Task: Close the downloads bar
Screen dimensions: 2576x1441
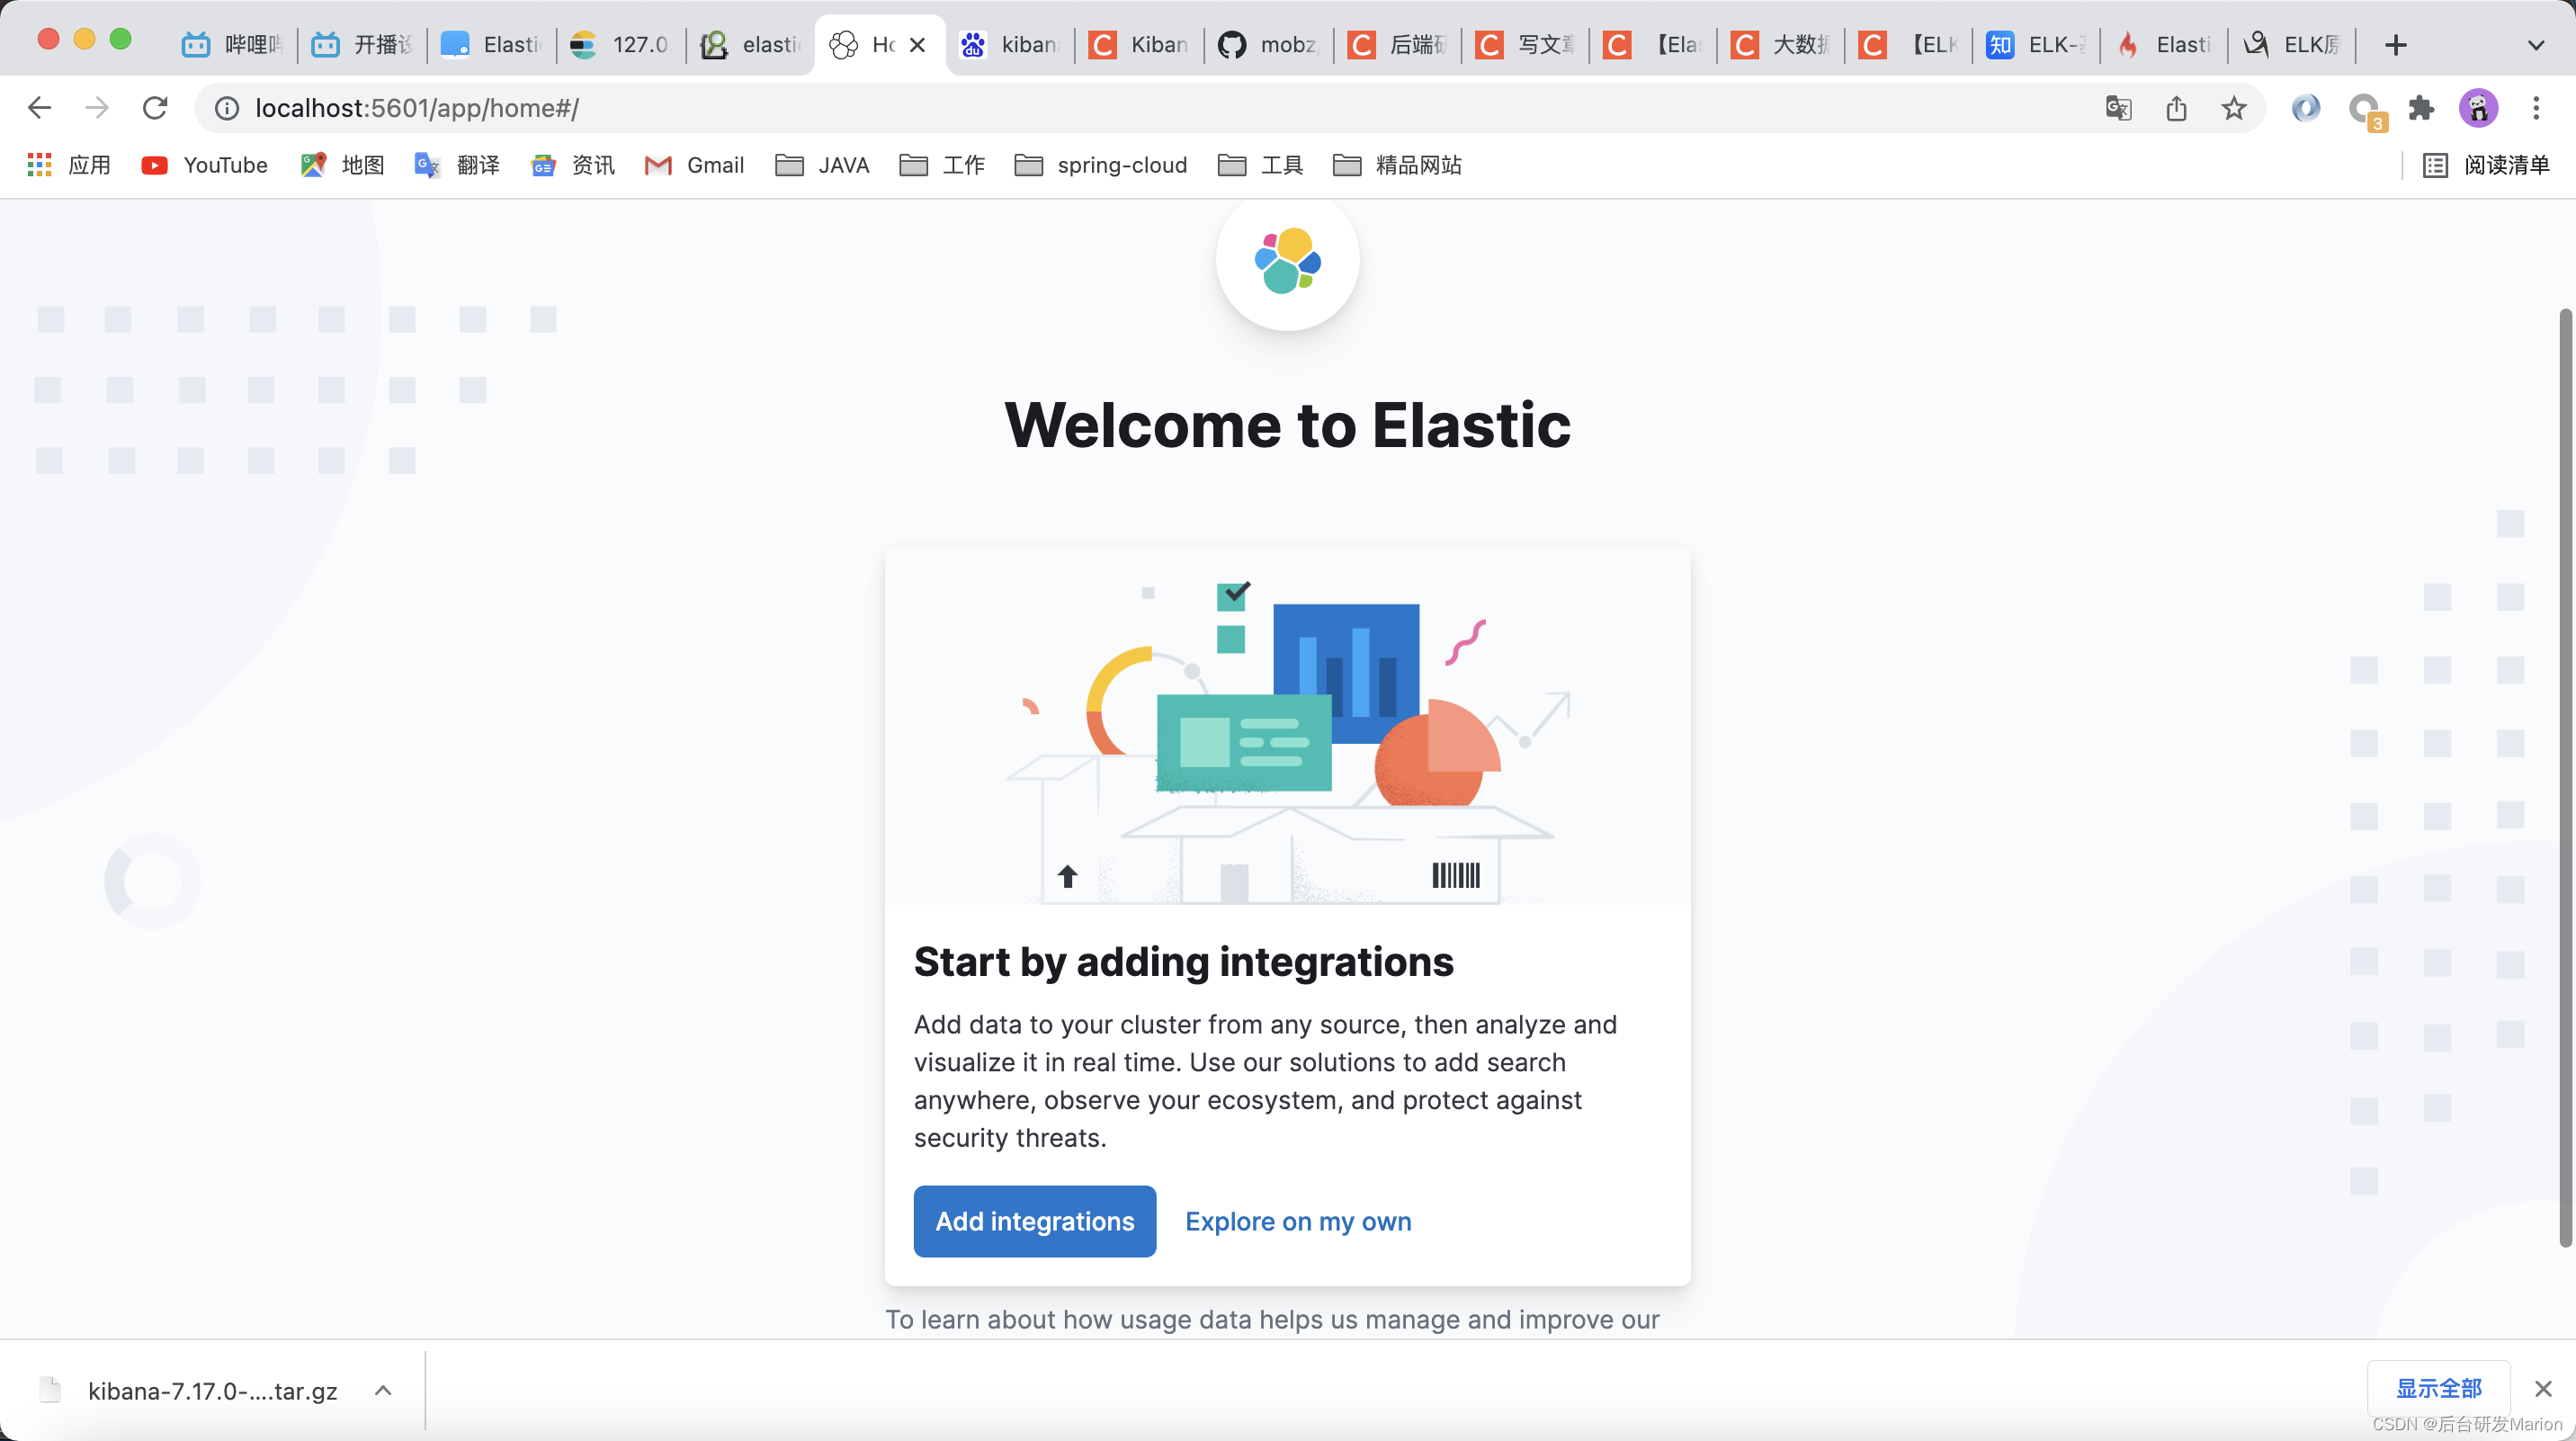Action: click(x=2543, y=1388)
